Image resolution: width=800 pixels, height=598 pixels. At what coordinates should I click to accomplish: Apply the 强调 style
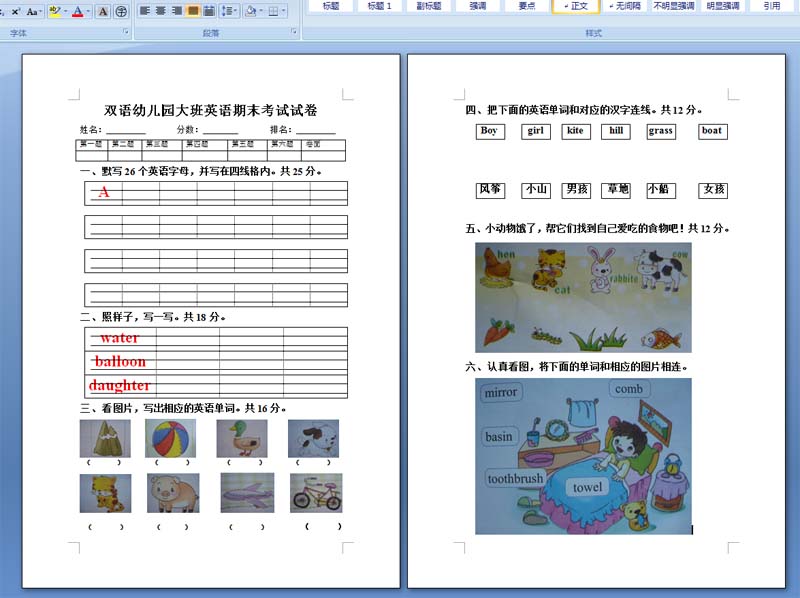tap(478, 6)
